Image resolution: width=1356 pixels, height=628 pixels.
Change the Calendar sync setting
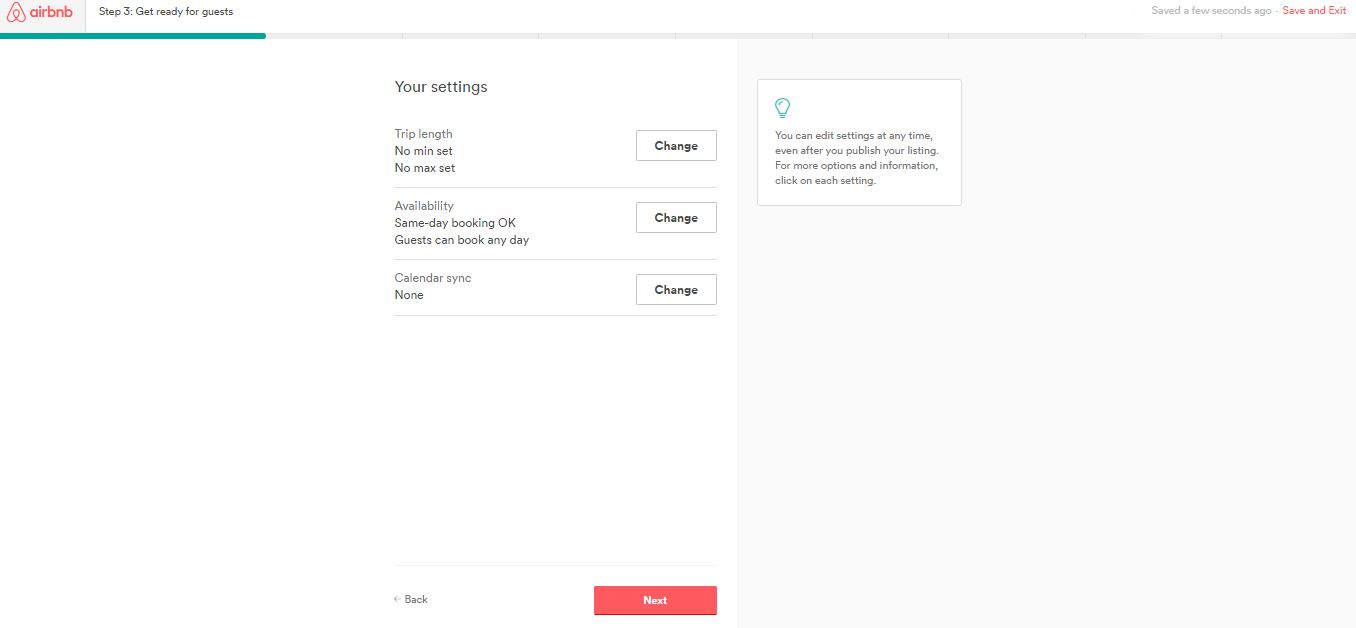point(676,289)
